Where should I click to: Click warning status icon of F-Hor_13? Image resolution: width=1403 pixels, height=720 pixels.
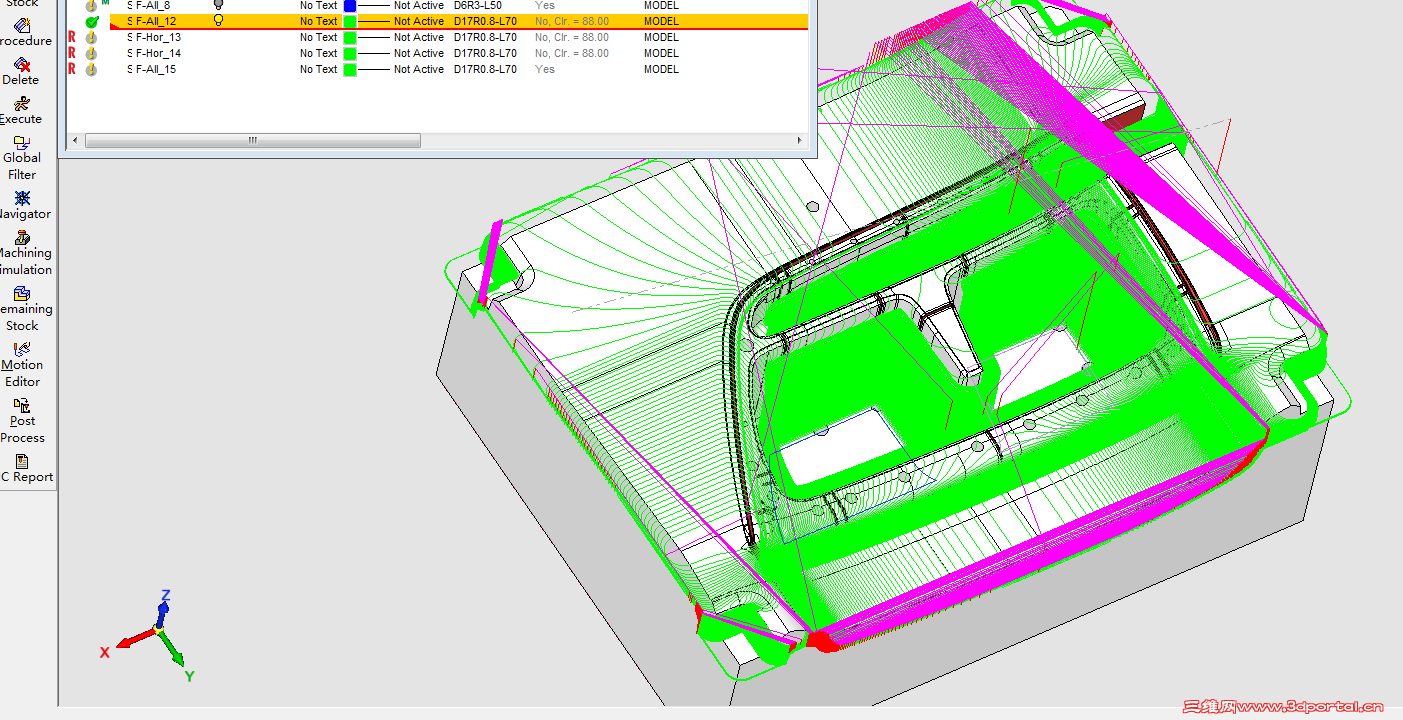tap(91, 37)
